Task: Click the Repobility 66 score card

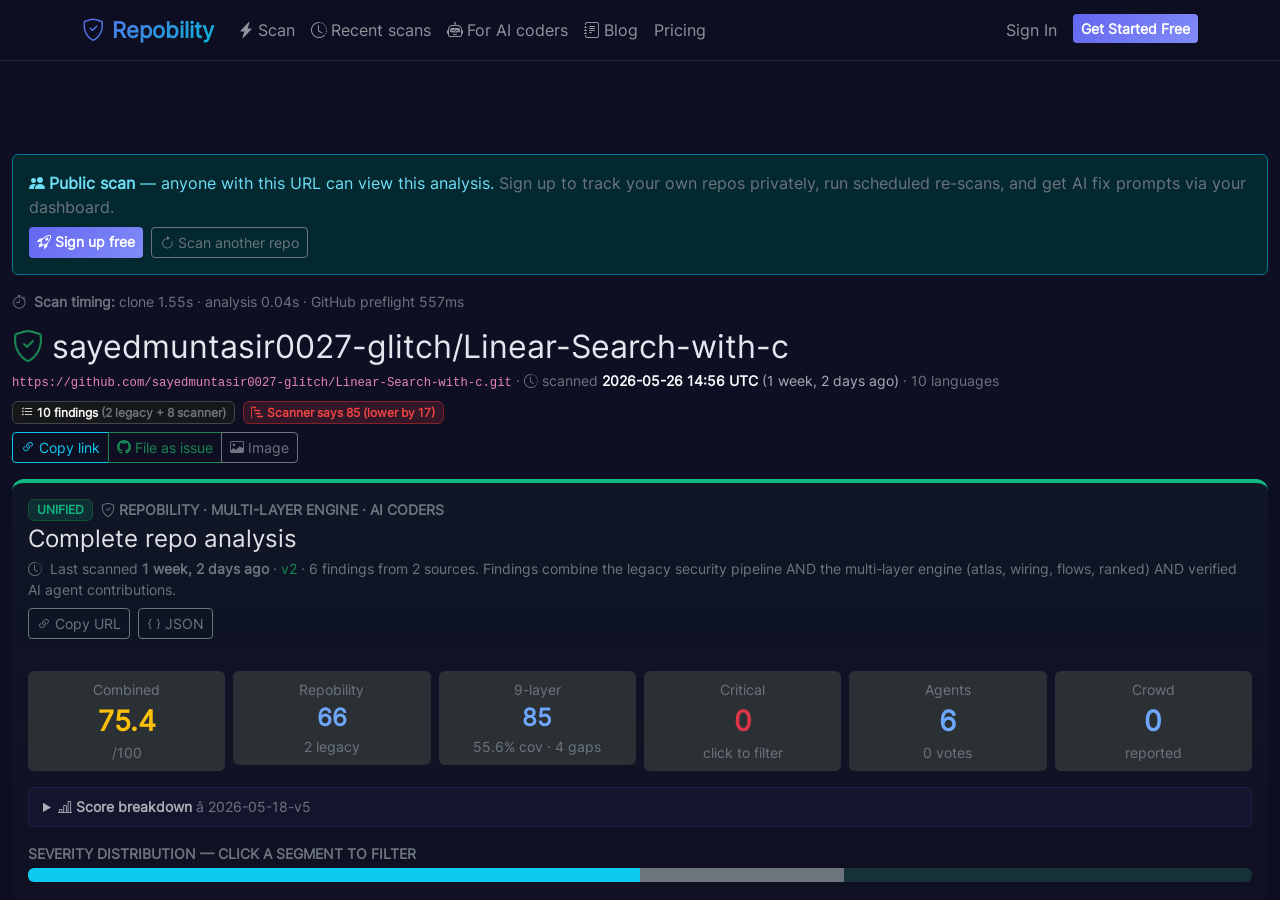Action: click(x=332, y=718)
